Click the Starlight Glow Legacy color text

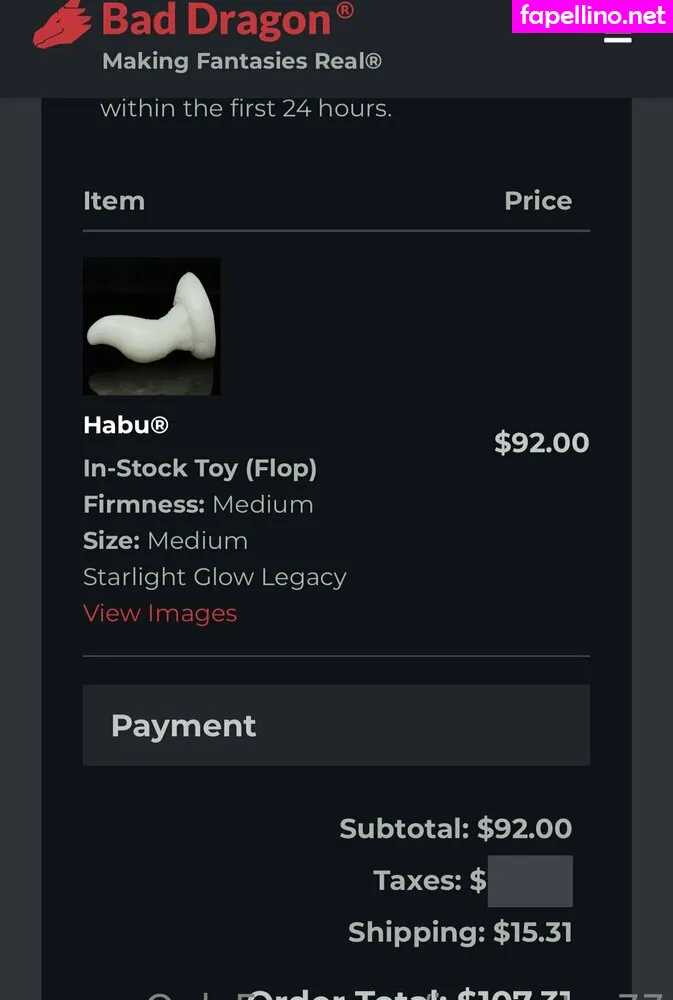coord(215,577)
